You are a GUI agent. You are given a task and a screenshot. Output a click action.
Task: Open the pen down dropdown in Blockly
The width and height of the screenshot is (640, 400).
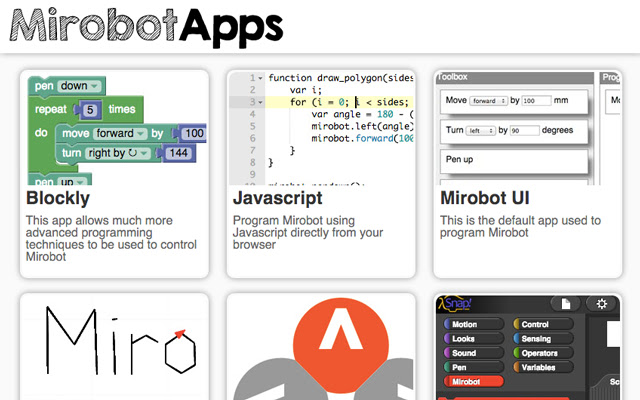pos(79,86)
